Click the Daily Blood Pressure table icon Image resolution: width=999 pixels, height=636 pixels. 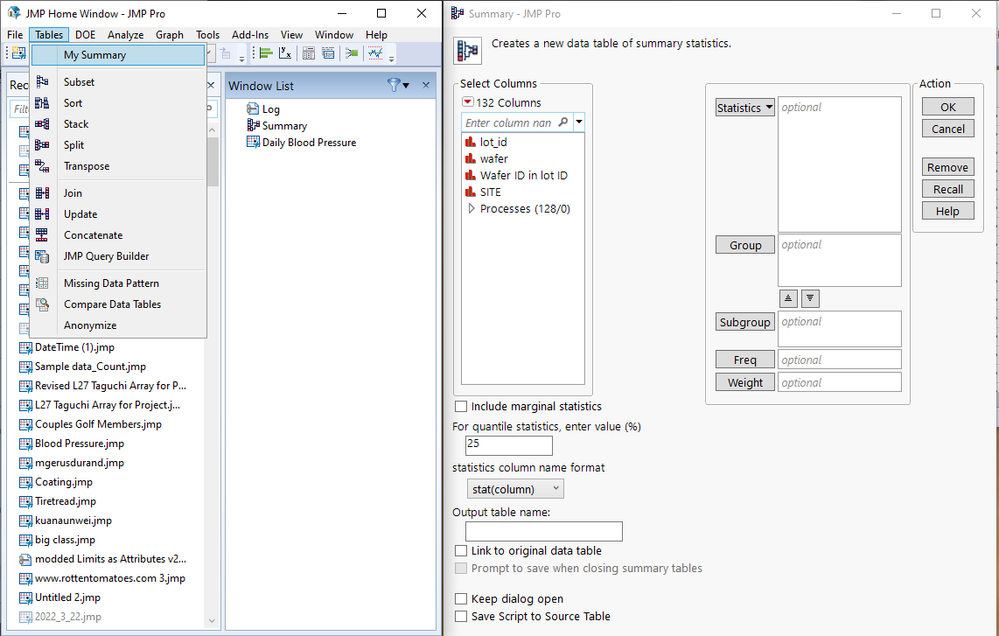click(x=253, y=142)
